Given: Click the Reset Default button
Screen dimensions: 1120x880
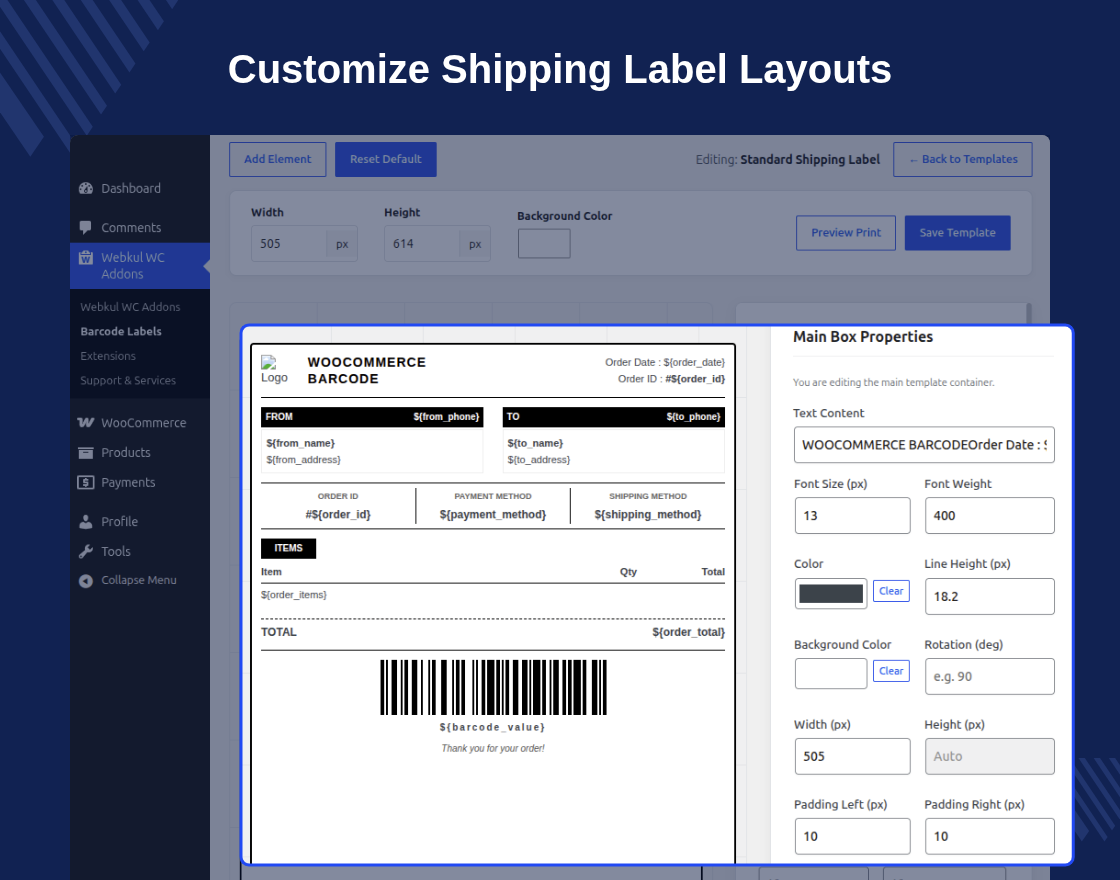Looking at the screenshot, I should pos(386,159).
